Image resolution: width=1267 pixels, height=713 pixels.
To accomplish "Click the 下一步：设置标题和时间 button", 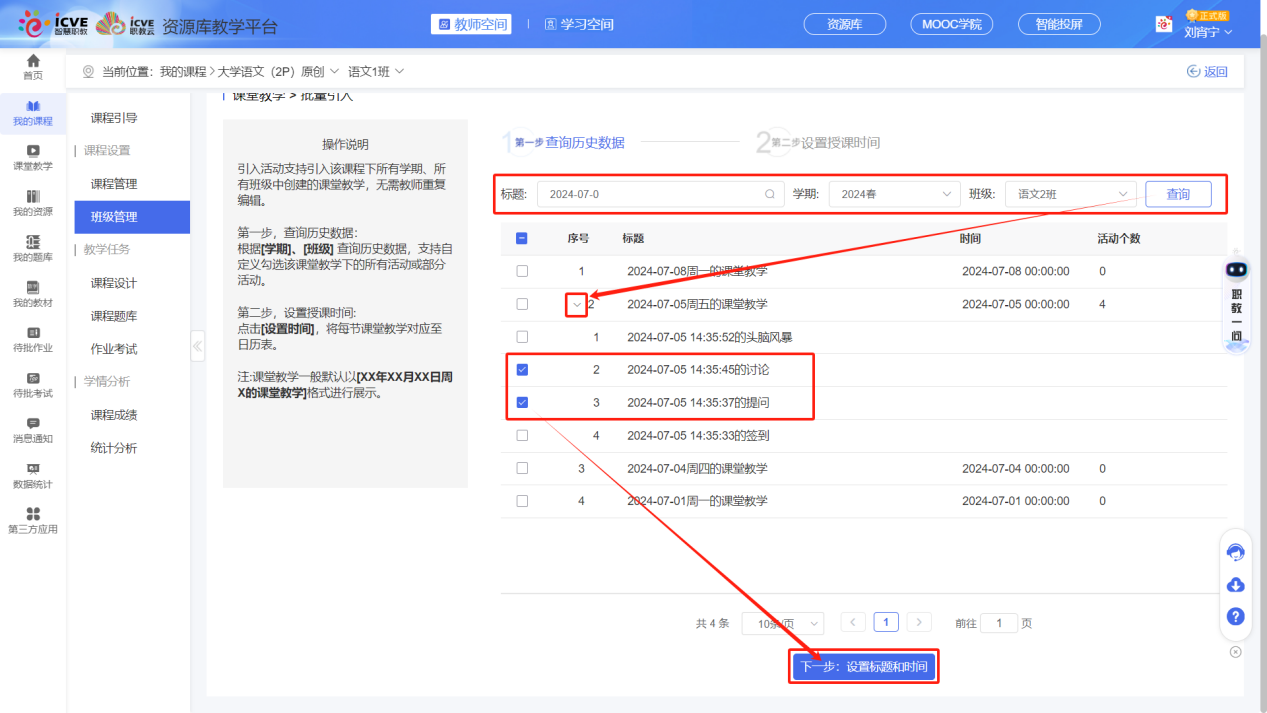I will click(862, 666).
